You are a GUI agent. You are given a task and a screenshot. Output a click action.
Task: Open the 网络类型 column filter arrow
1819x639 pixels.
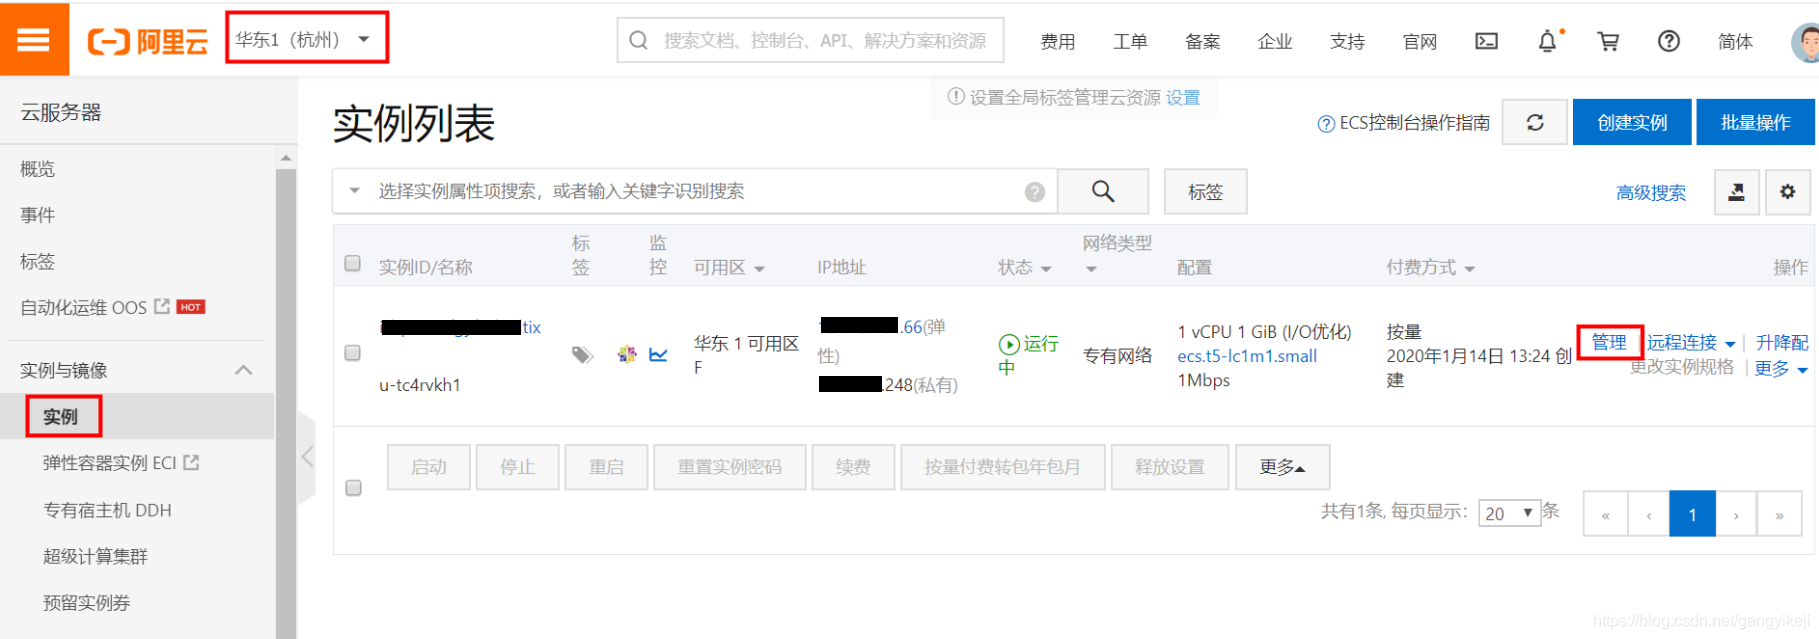1091,269
